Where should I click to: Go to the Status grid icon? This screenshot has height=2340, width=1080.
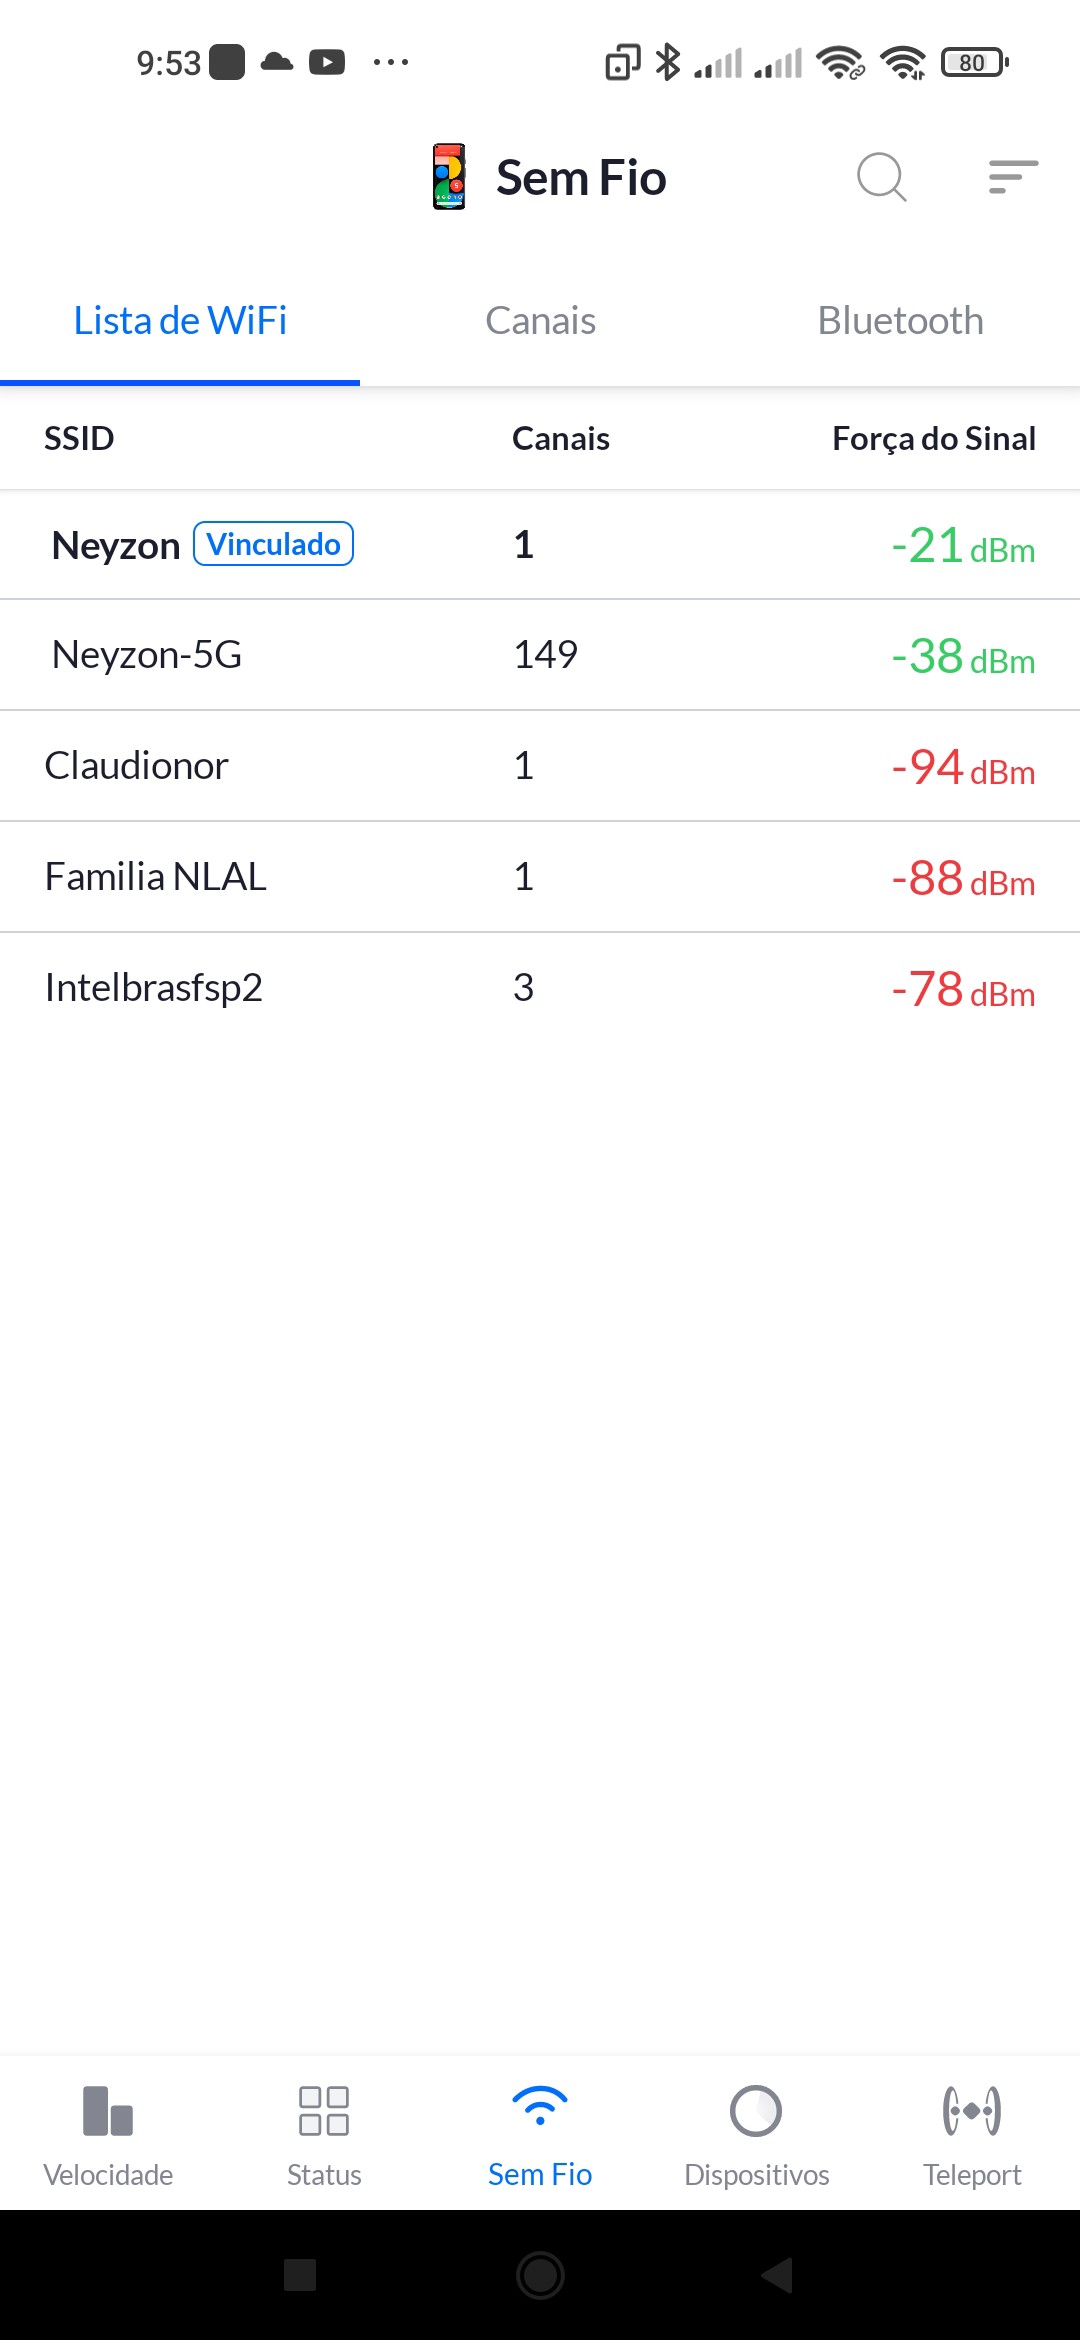point(324,2111)
